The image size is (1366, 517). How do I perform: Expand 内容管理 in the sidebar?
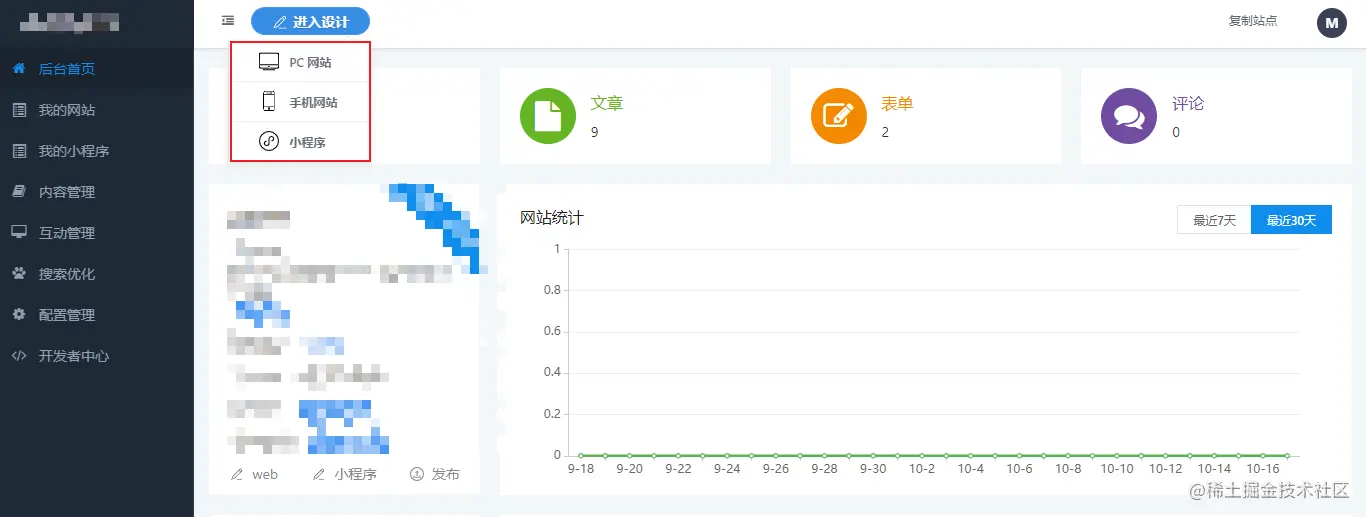pyautogui.click(x=97, y=192)
